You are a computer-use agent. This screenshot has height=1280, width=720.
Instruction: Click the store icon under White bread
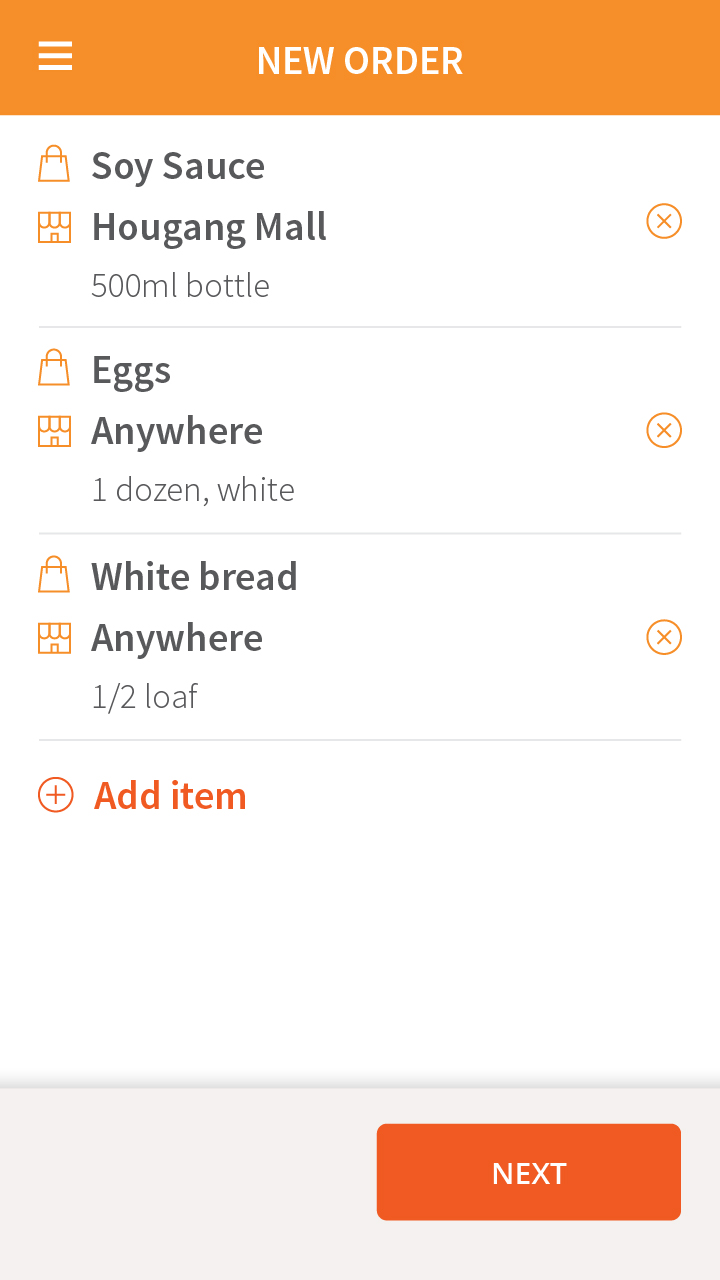54,637
